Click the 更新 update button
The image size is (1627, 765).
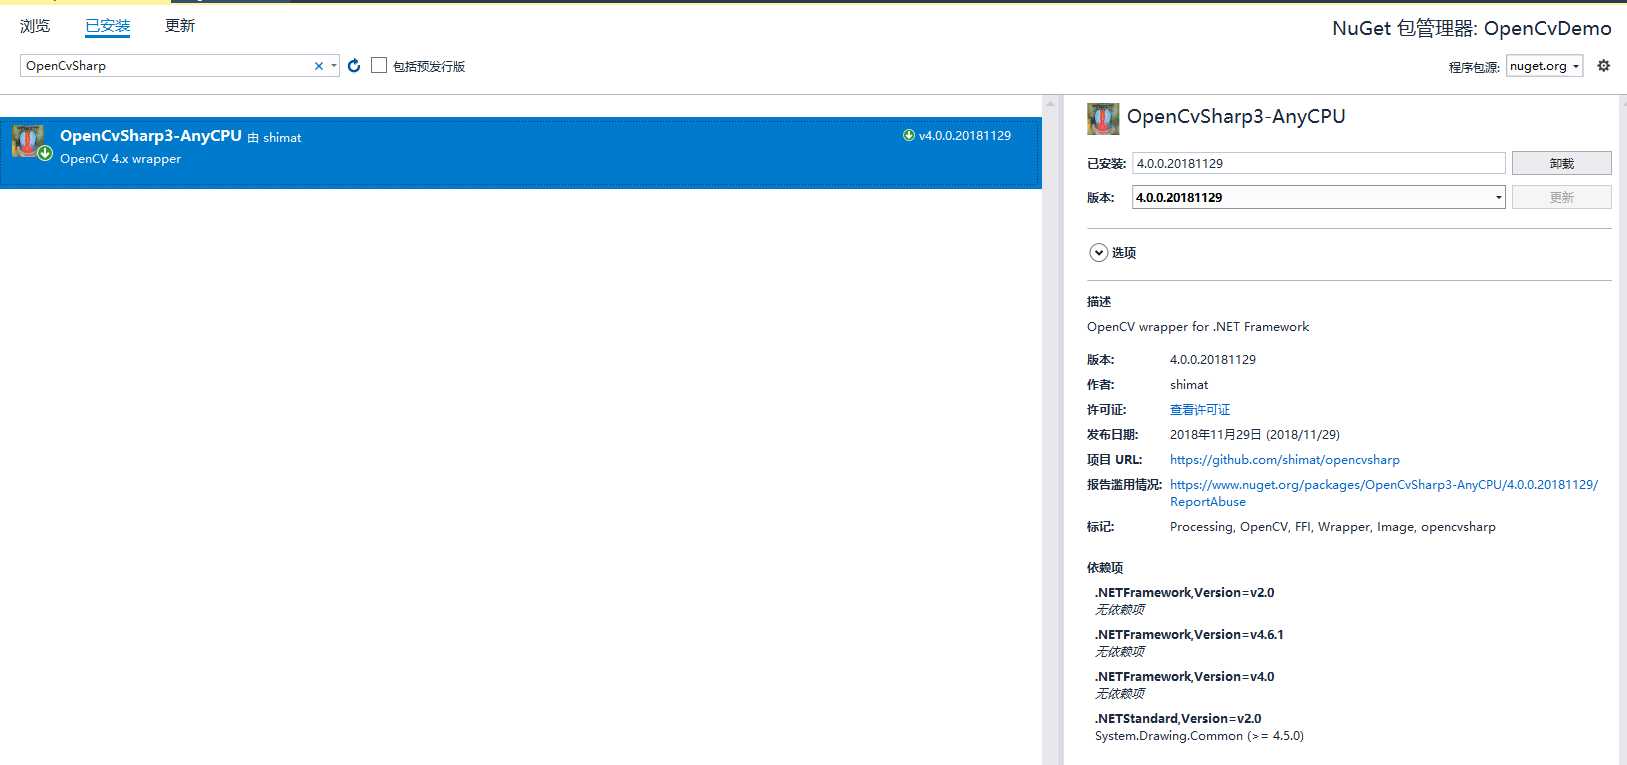[1561, 197]
